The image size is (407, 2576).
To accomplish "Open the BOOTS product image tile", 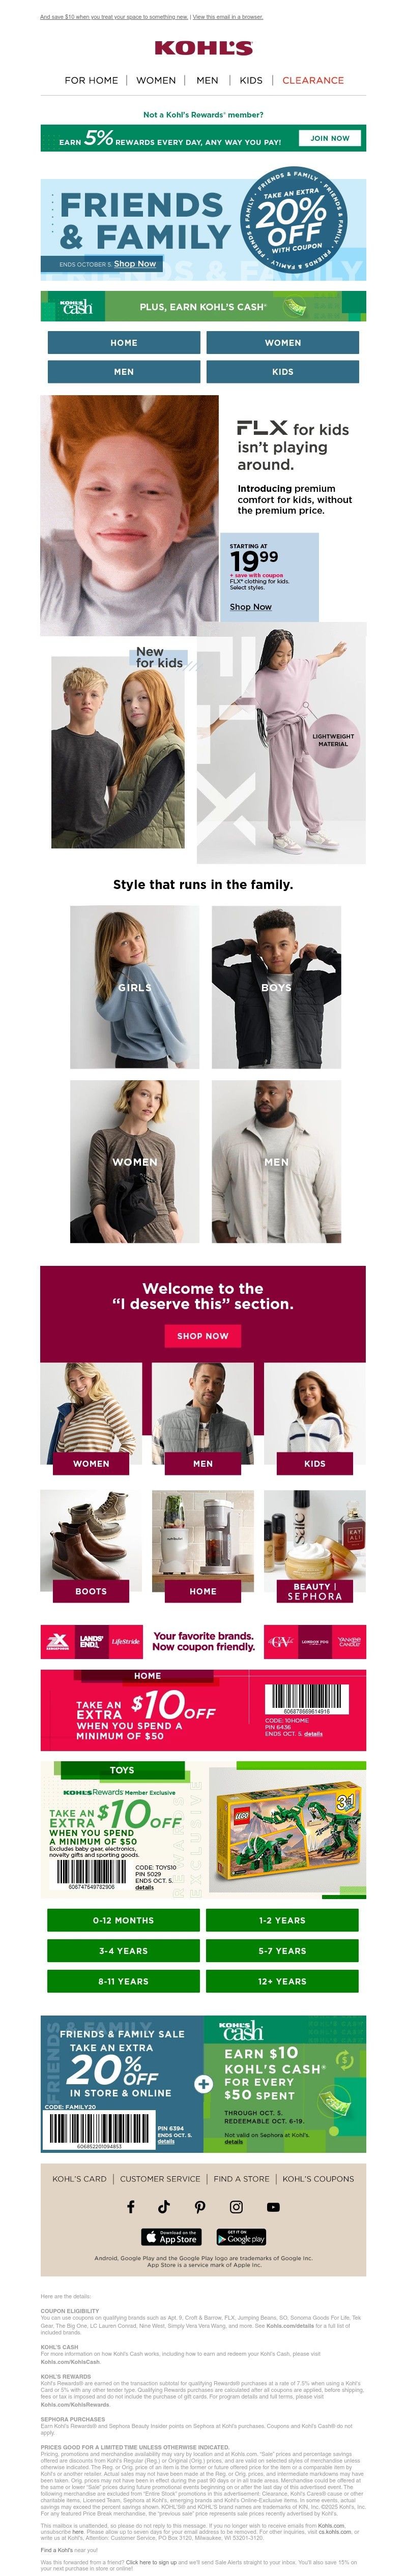I will click(91, 1546).
